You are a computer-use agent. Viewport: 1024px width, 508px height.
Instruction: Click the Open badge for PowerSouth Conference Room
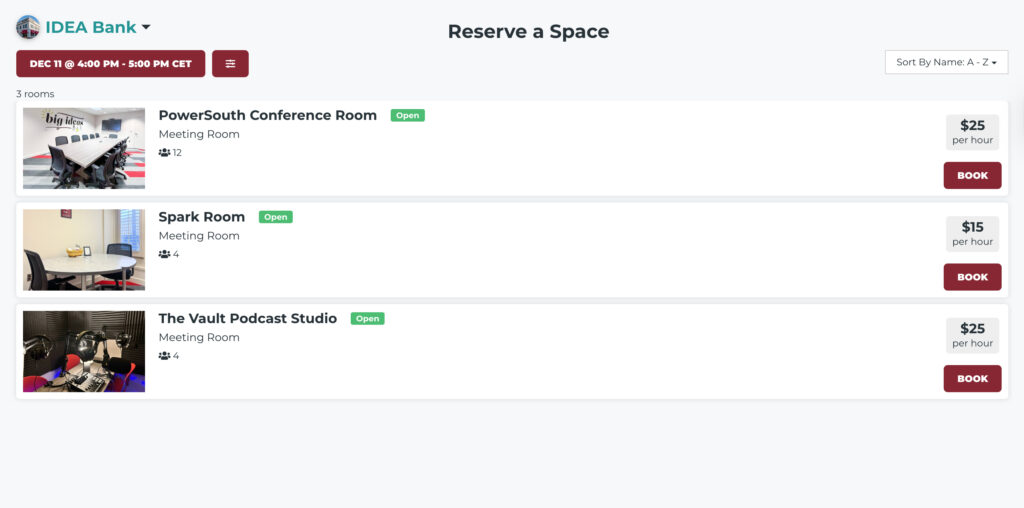(x=408, y=115)
